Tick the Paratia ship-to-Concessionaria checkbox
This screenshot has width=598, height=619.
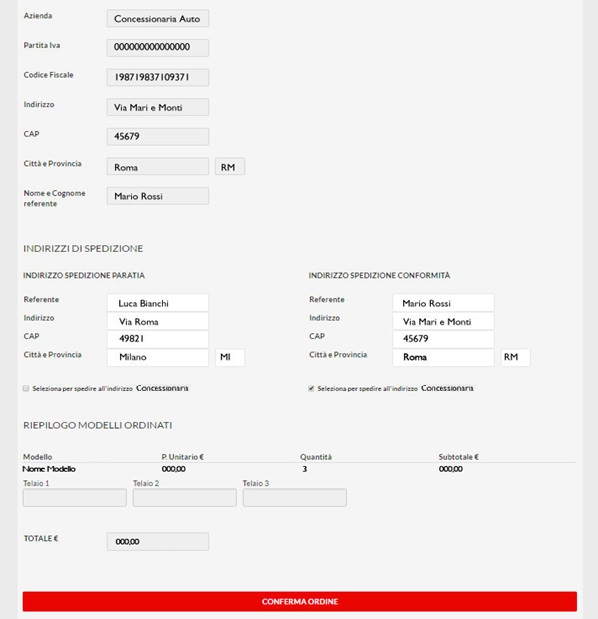[26, 388]
